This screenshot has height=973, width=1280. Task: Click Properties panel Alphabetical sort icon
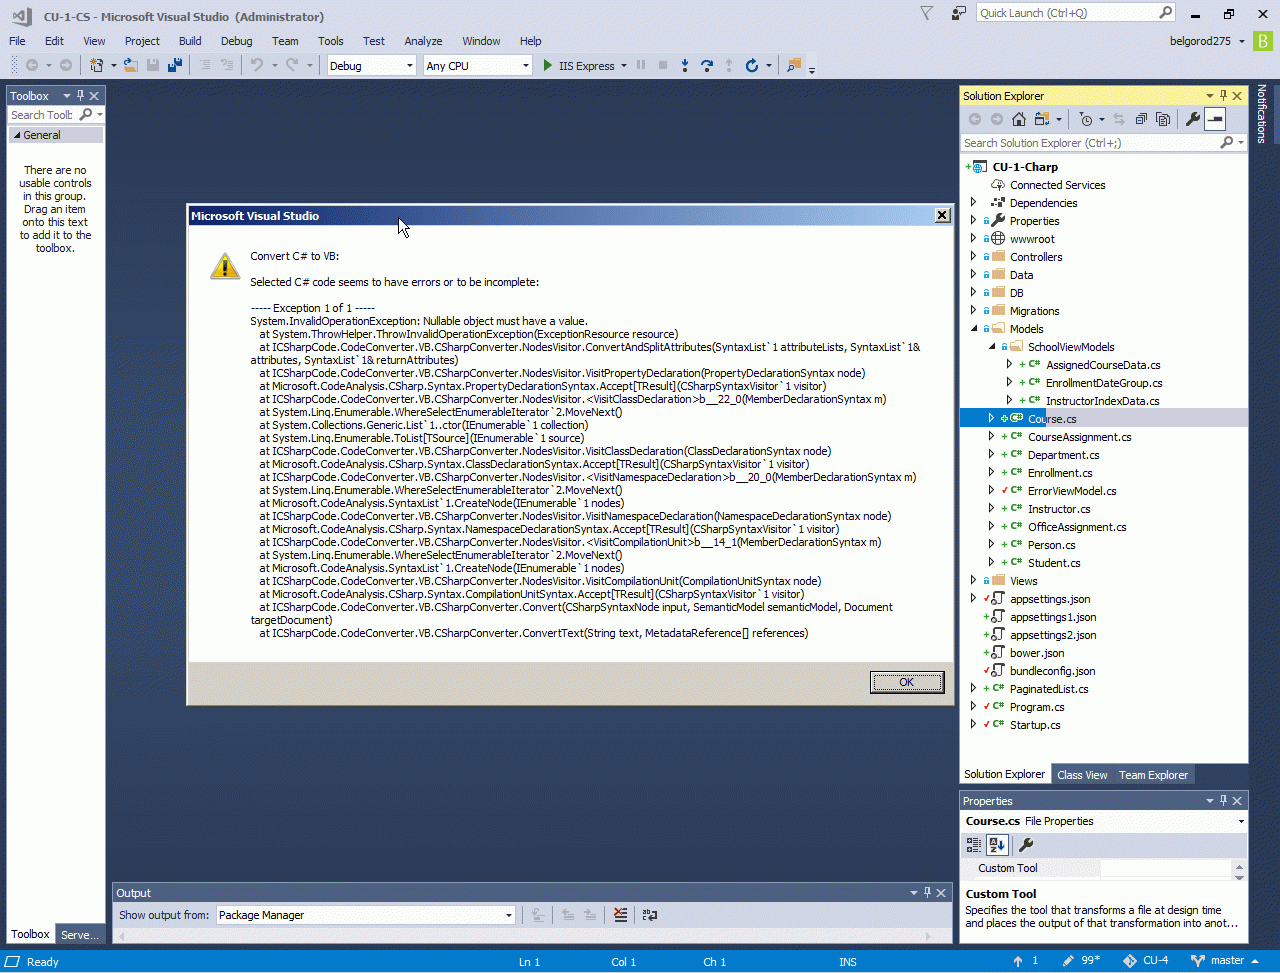[997, 845]
